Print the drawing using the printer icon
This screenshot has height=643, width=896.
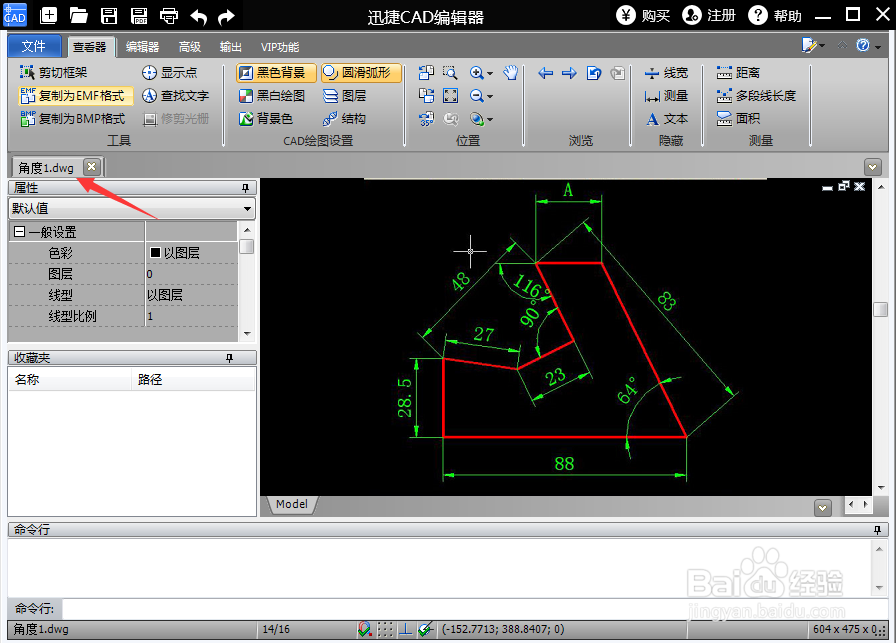coord(169,15)
